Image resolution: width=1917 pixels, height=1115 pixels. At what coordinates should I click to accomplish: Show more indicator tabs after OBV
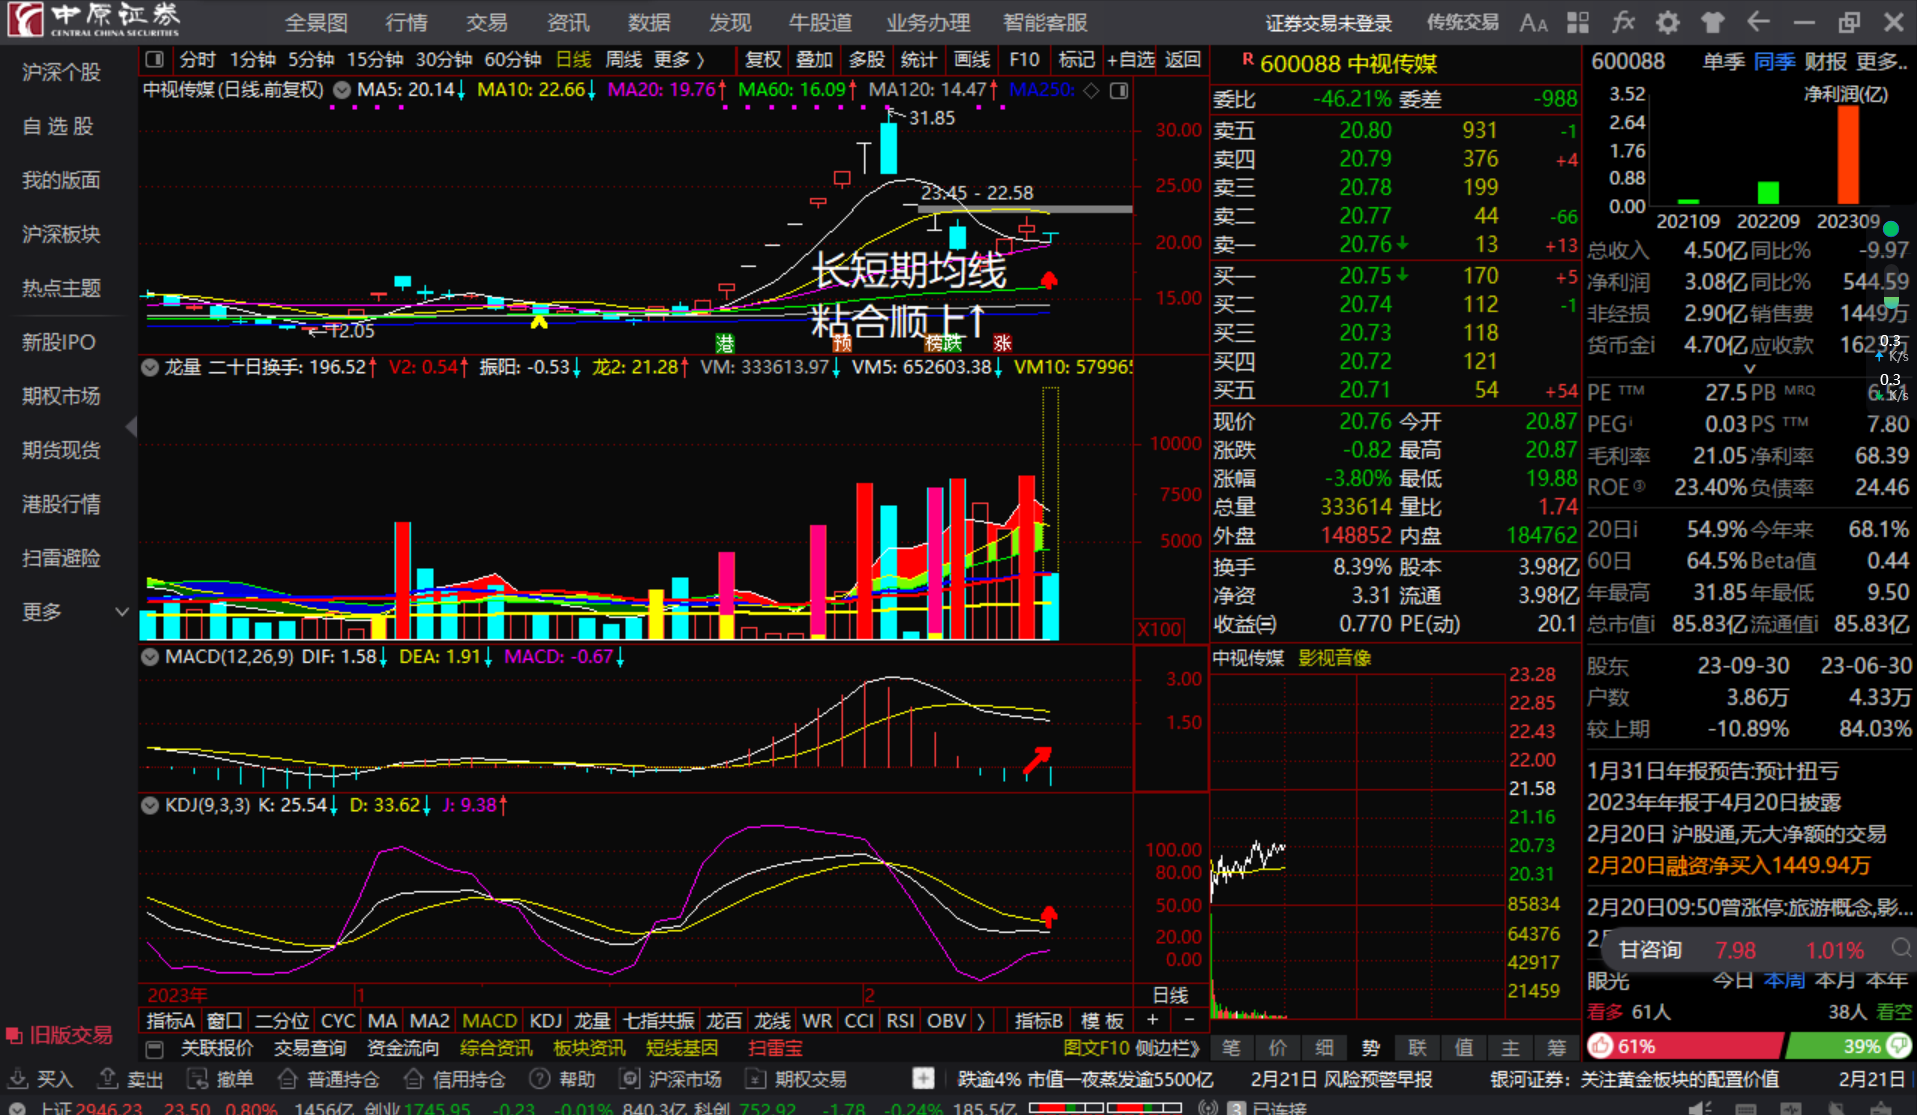981,1021
